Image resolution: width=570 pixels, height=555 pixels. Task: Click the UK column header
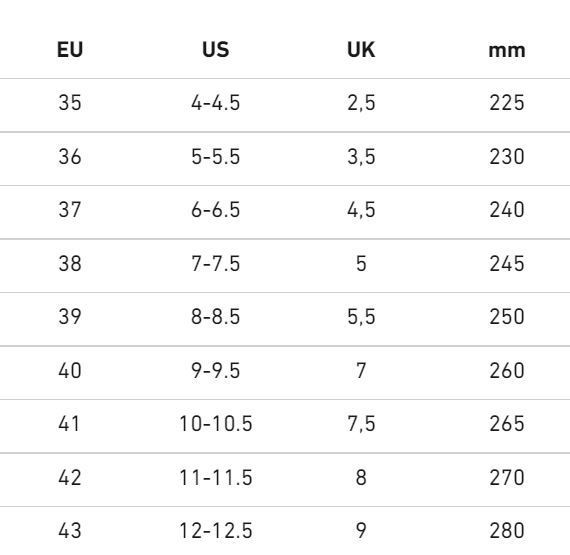tap(361, 49)
